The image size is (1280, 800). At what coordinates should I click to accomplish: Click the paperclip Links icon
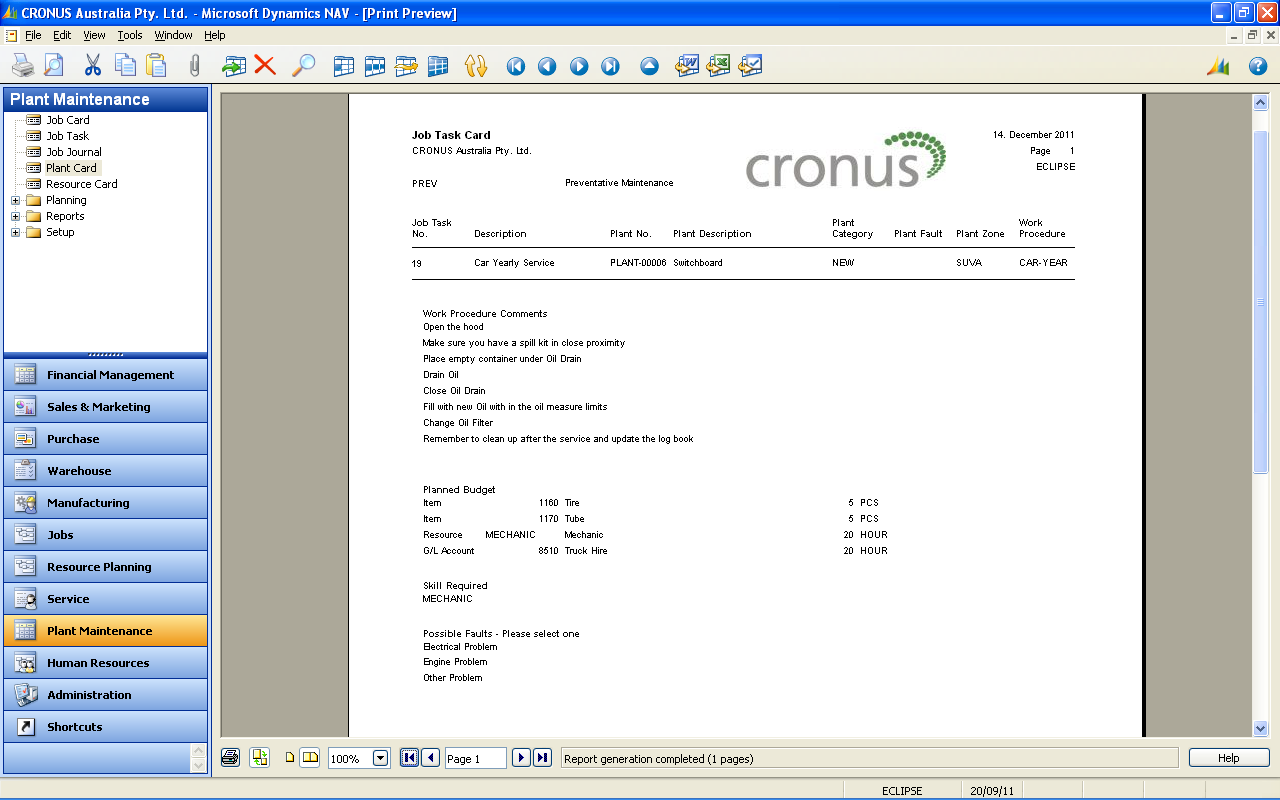(195, 66)
